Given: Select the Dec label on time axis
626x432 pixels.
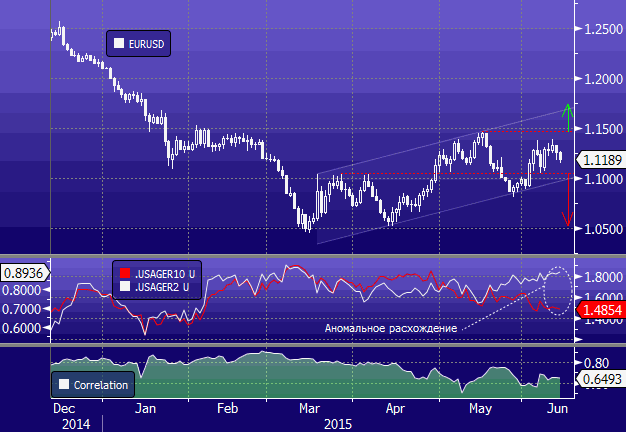Looking at the screenshot, I should point(64,409).
